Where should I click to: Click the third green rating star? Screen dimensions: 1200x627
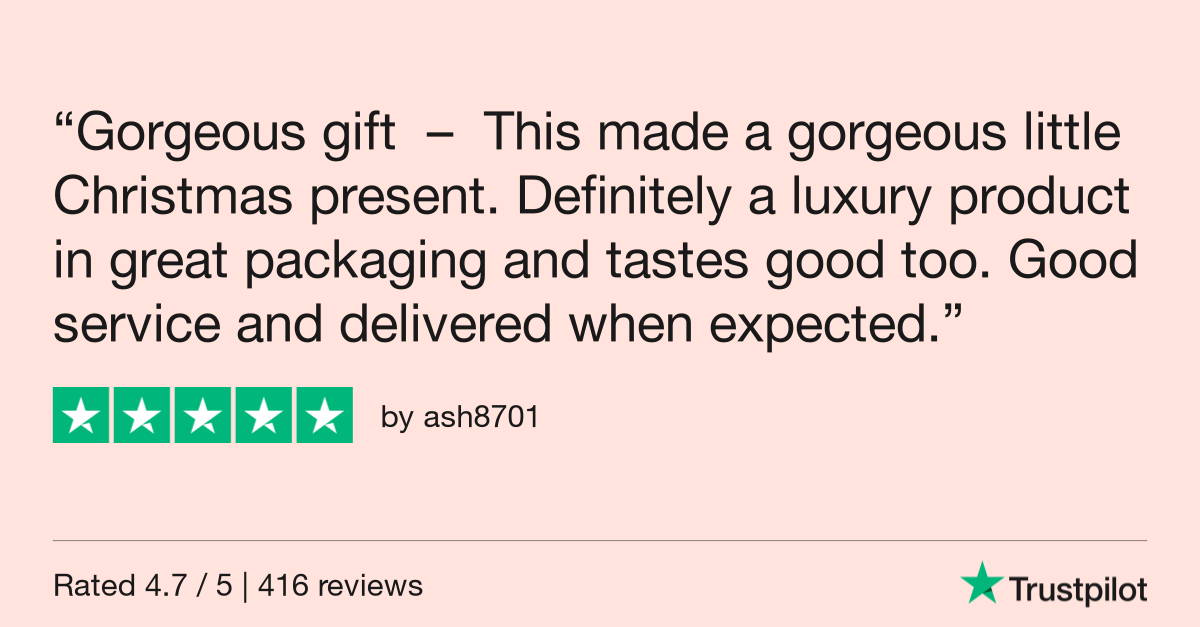[203, 415]
